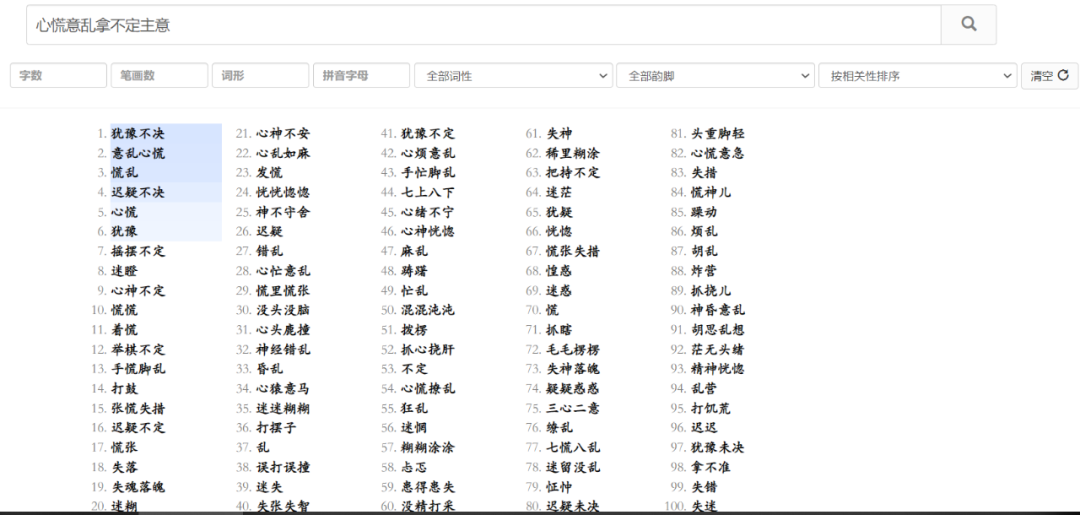Image resolution: width=1080 pixels, height=515 pixels.
Task: Click the search box containing 心慌意乱拿不定主意
Action: pos(484,25)
